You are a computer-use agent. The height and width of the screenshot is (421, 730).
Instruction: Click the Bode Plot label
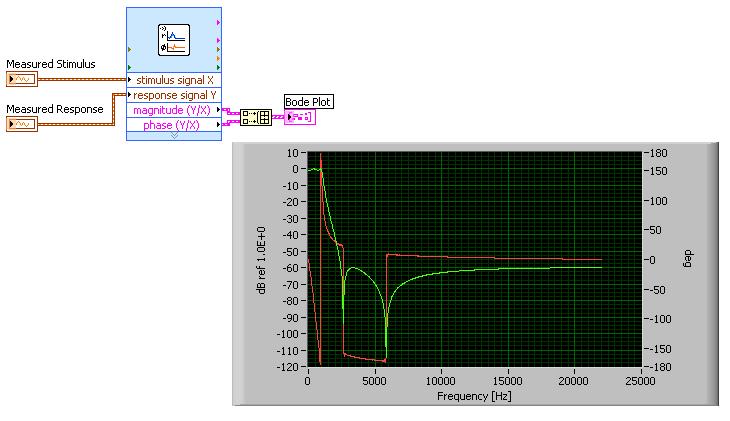308,101
